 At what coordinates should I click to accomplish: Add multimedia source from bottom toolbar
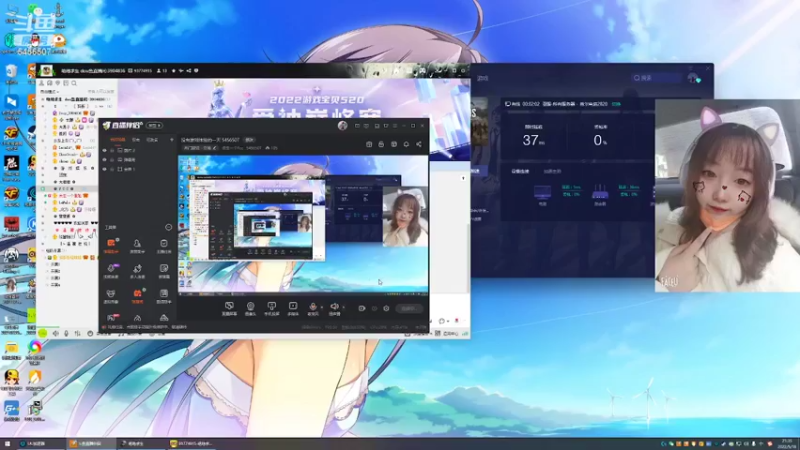293,308
